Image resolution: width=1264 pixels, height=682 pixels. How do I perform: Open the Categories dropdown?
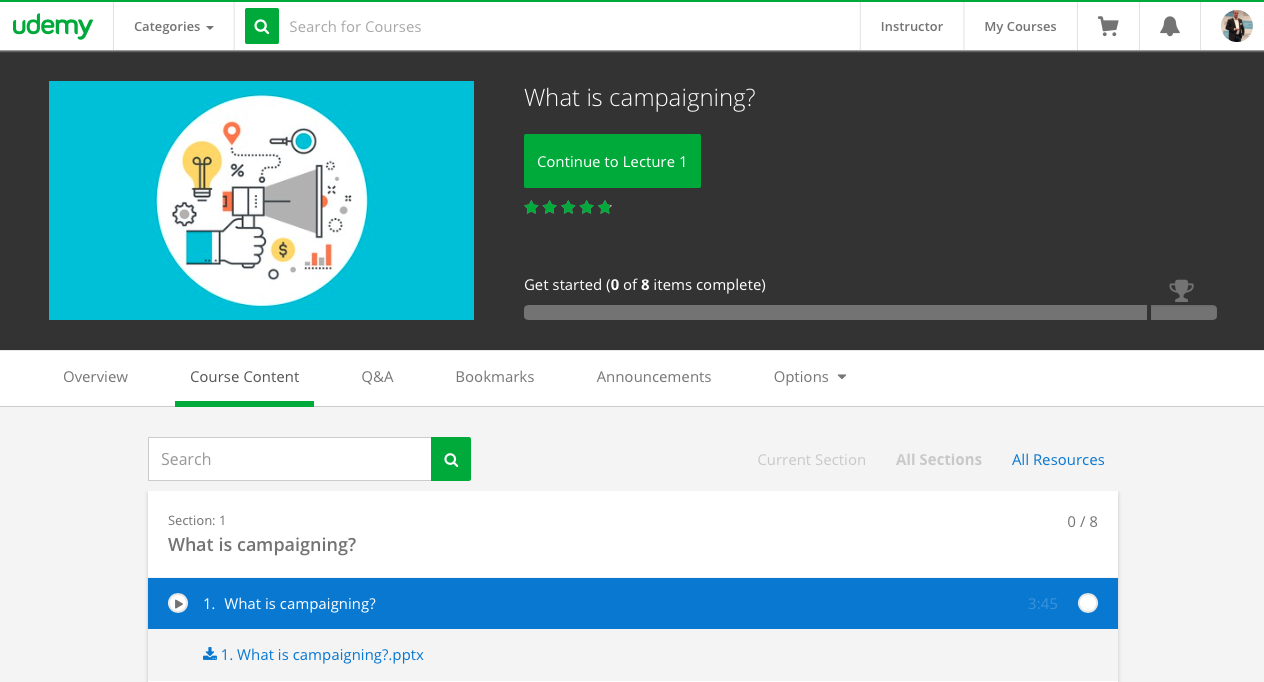(x=174, y=27)
